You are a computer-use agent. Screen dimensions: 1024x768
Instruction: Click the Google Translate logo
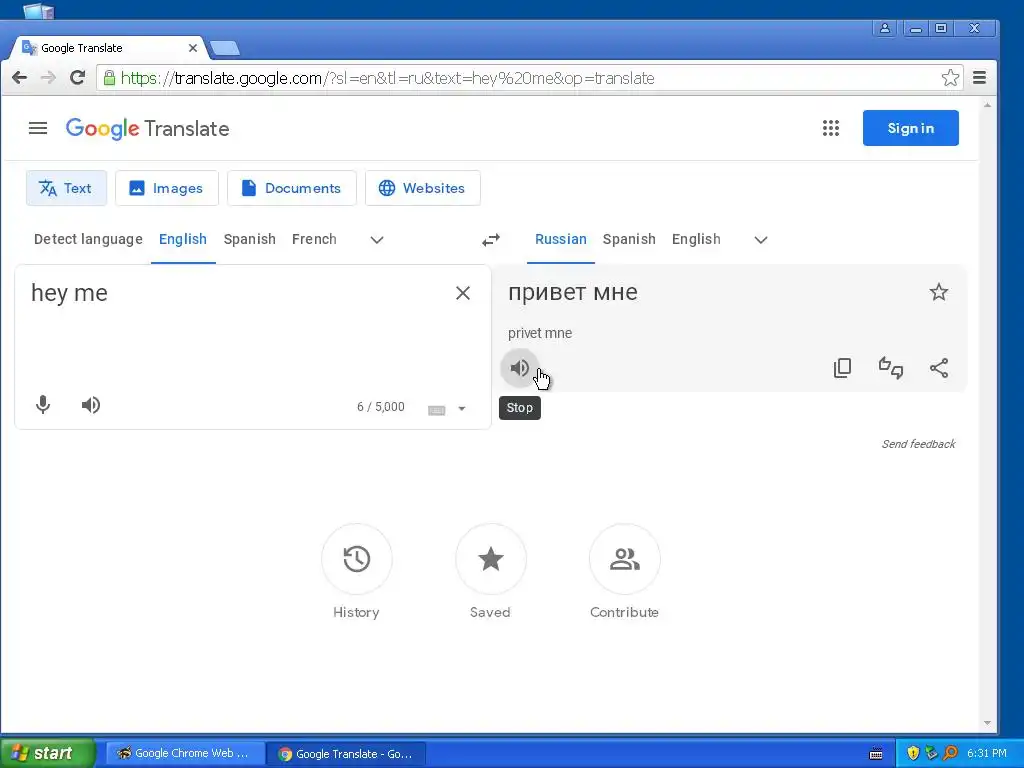click(148, 129)
